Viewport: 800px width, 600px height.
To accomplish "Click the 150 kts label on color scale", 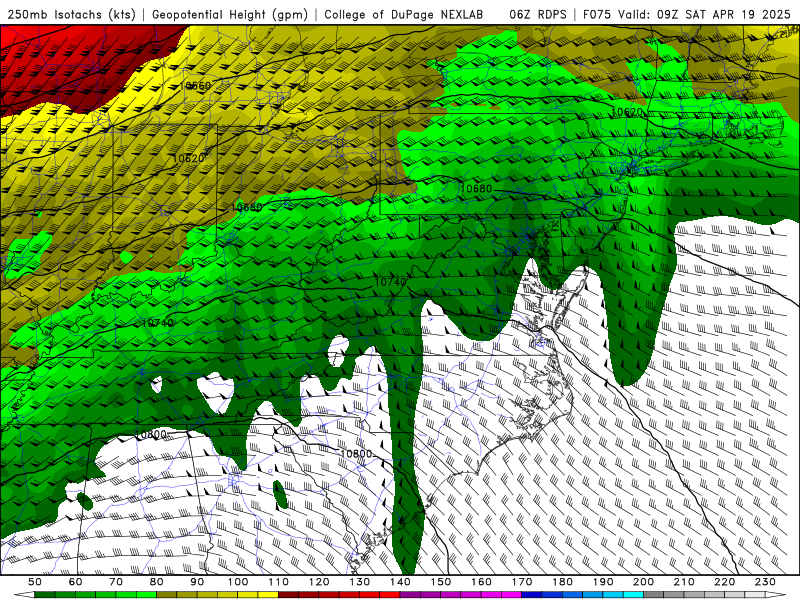I will 441,582.
